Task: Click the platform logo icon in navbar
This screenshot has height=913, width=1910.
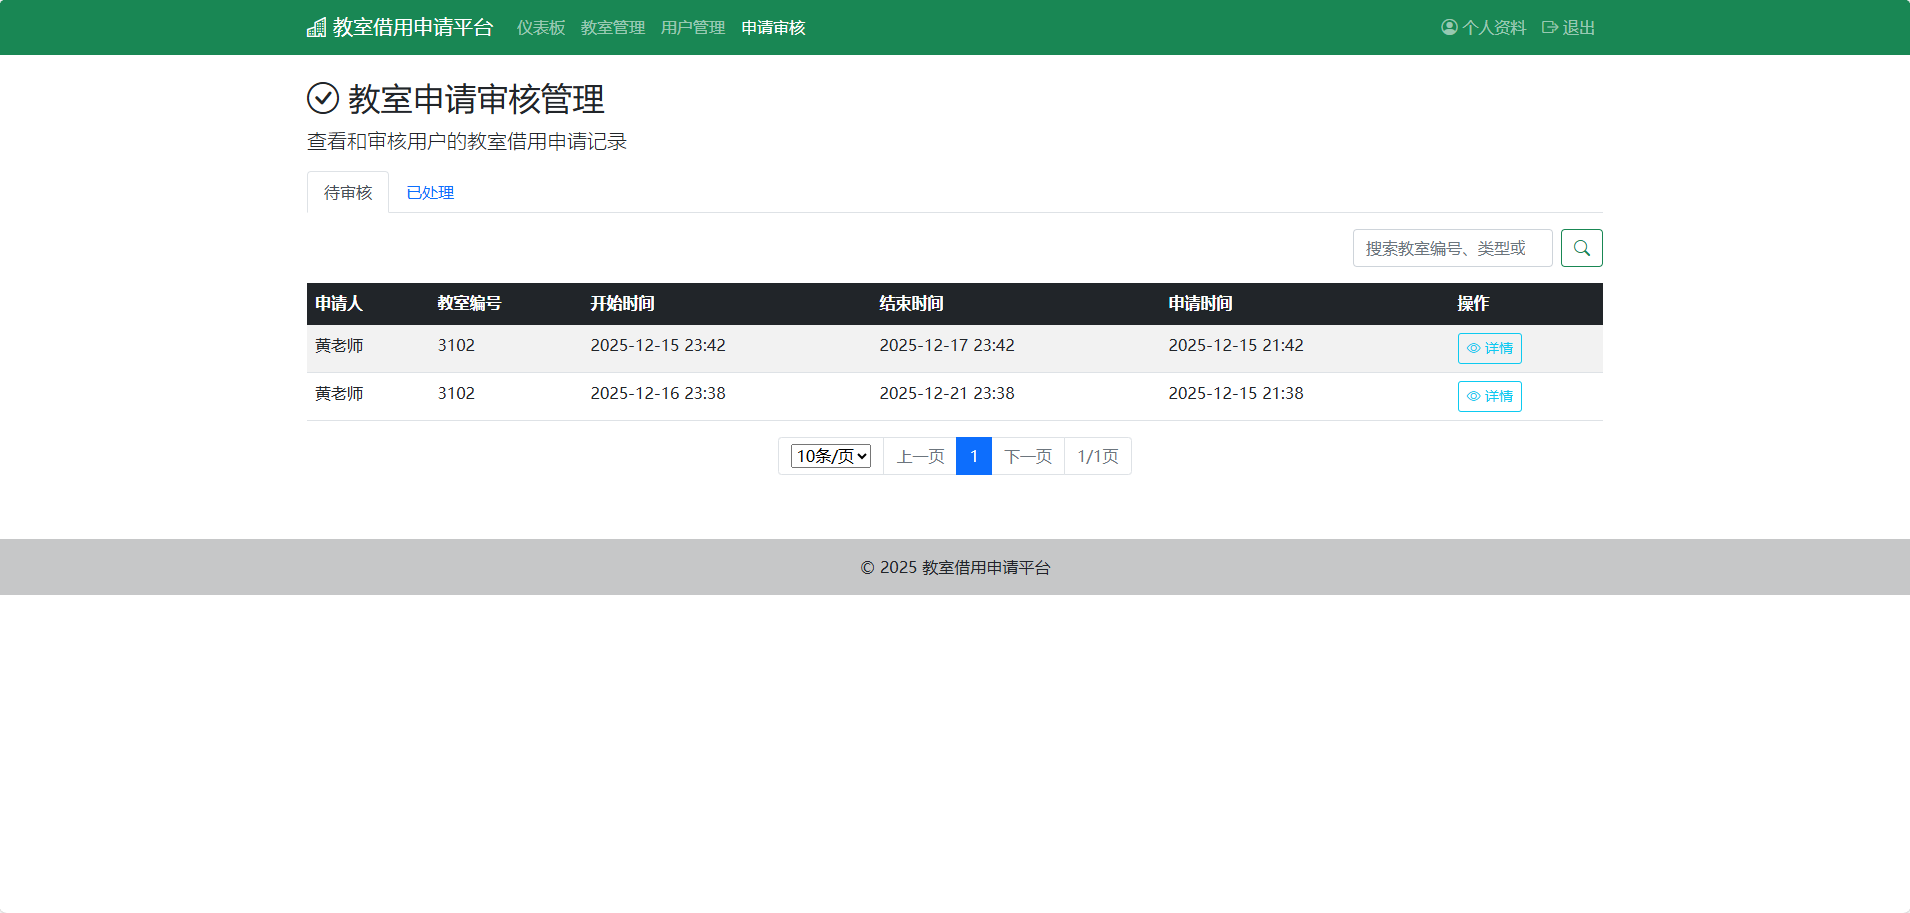Action: point(316,28)
